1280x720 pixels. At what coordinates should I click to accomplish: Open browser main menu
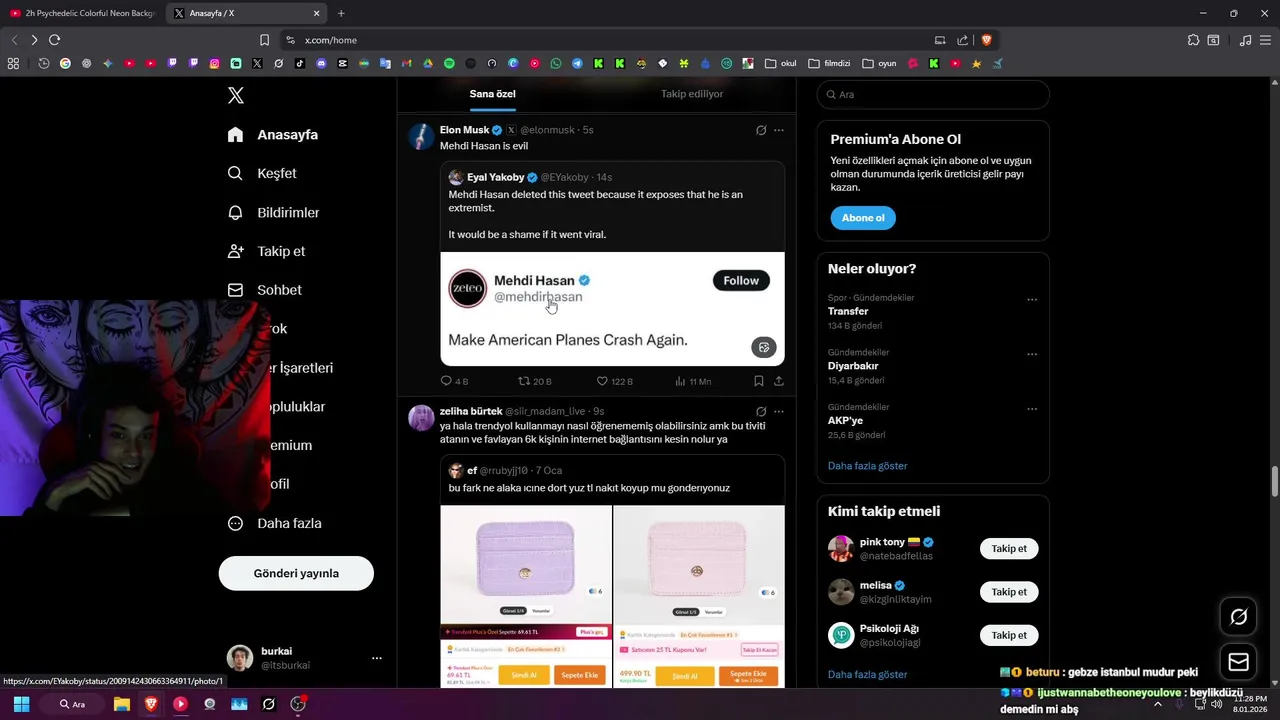[x=1266, y=40]
